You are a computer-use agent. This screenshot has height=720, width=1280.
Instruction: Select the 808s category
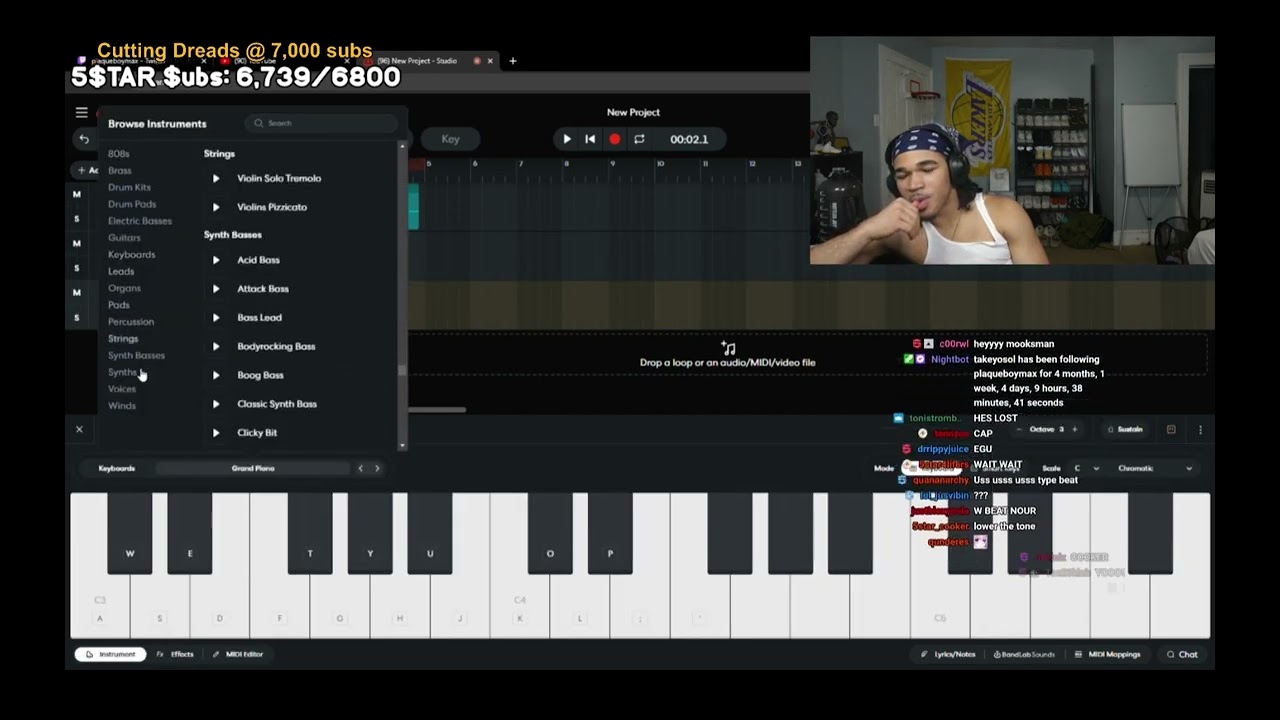click(118, 154)
